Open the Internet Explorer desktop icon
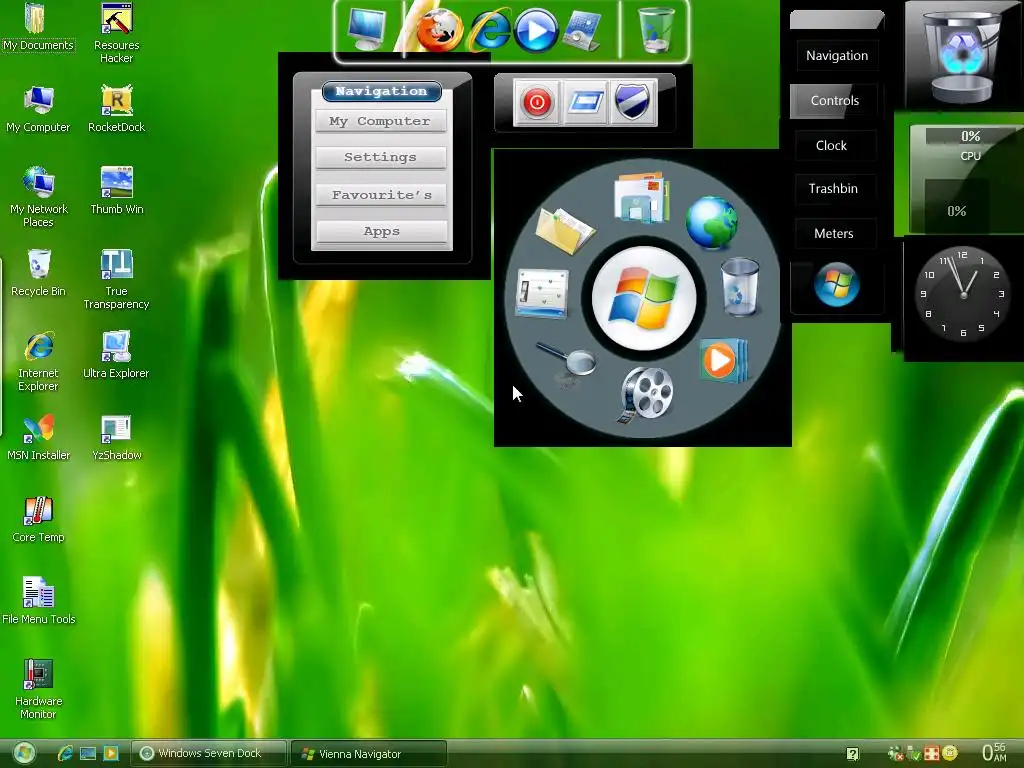The width and height of the screenshot is (1024, 768). [x=38, y=360]
